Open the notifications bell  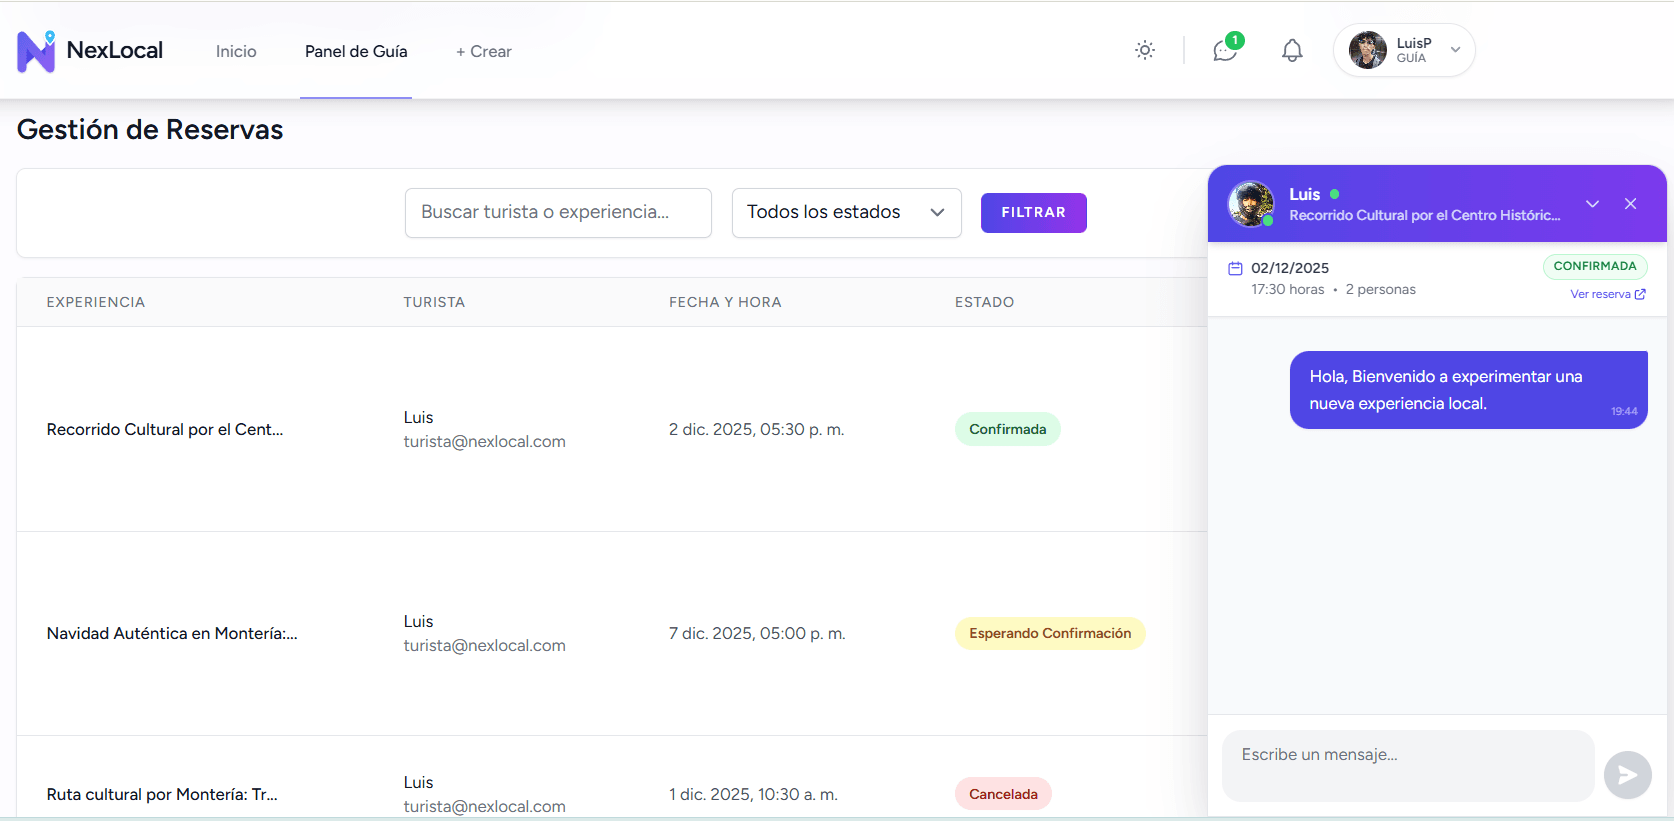click(1292, 50)
